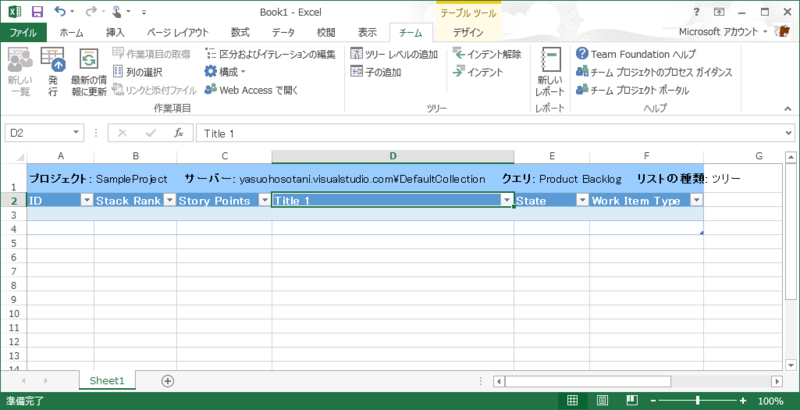Viewport: 800px width, 410px height.
Task: Click the 新しい一覧 (New List) icon
Action: point(20,71)
